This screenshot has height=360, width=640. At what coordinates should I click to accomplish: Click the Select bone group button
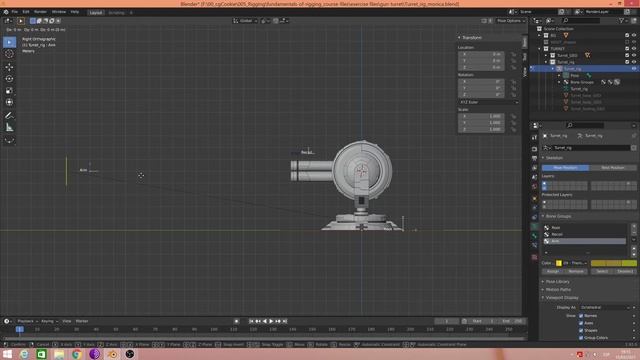(602, 271)
